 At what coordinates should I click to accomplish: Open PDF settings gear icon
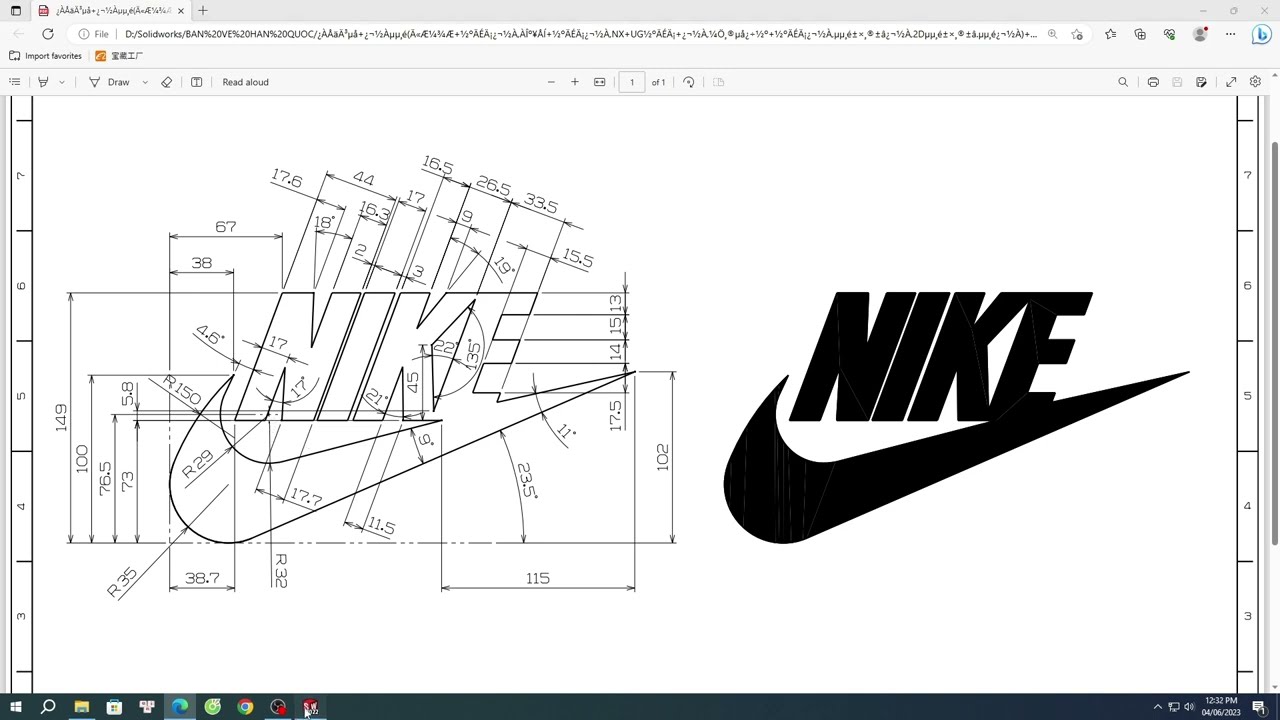coord(1255,82)
